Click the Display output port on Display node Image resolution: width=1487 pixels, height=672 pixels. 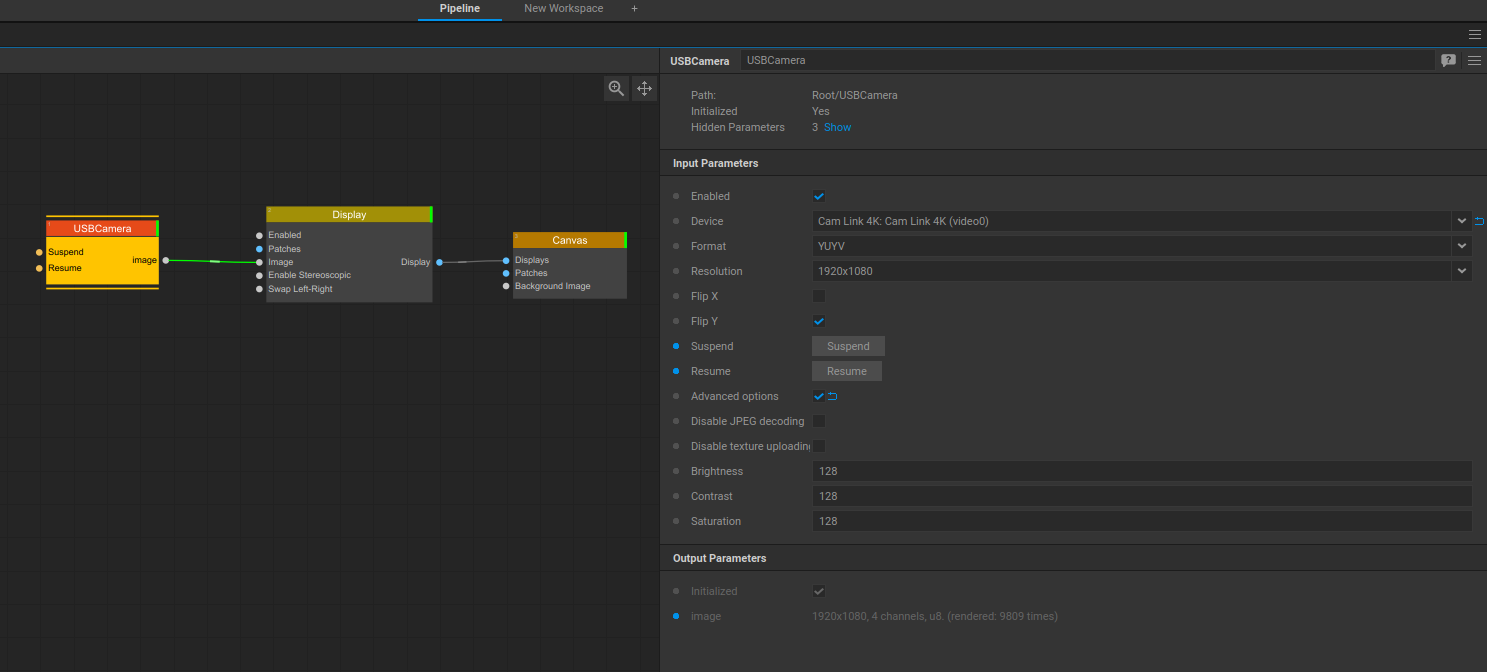click(x=439, y=262)
